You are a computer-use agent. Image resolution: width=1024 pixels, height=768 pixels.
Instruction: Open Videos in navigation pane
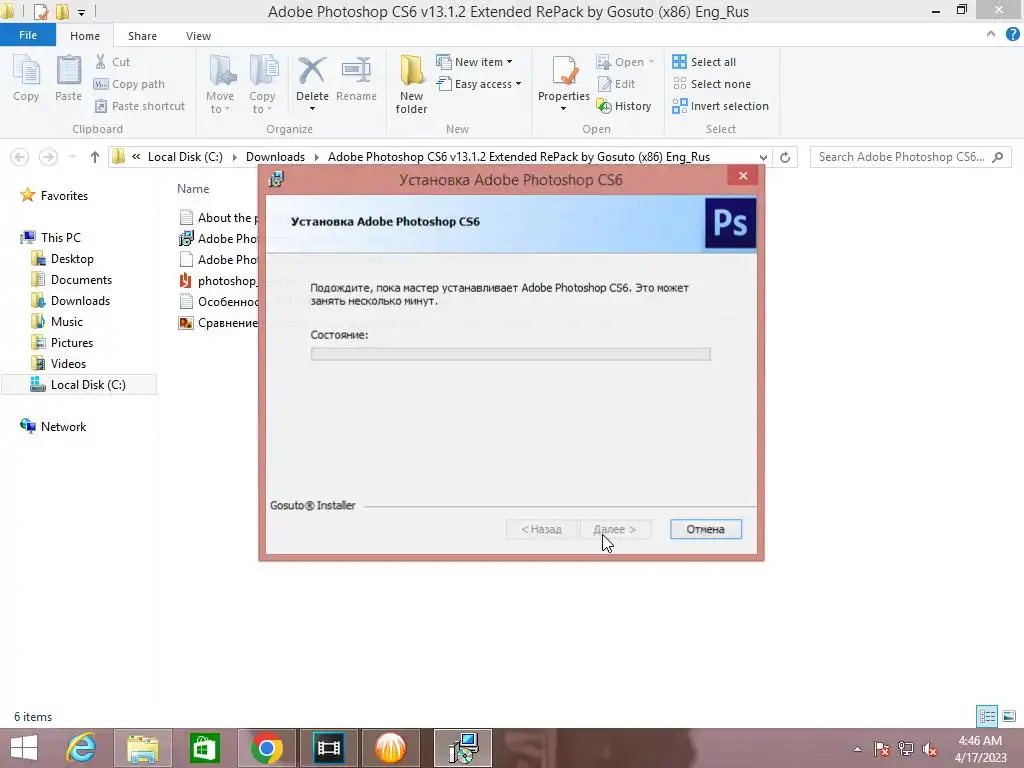tap(59, 363)
